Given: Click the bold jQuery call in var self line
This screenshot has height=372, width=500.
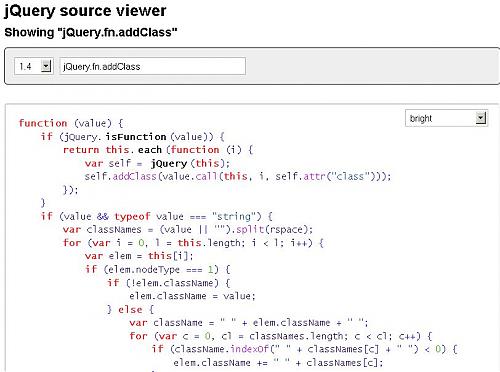Looking at the screenshot, I should coord(169,163).
